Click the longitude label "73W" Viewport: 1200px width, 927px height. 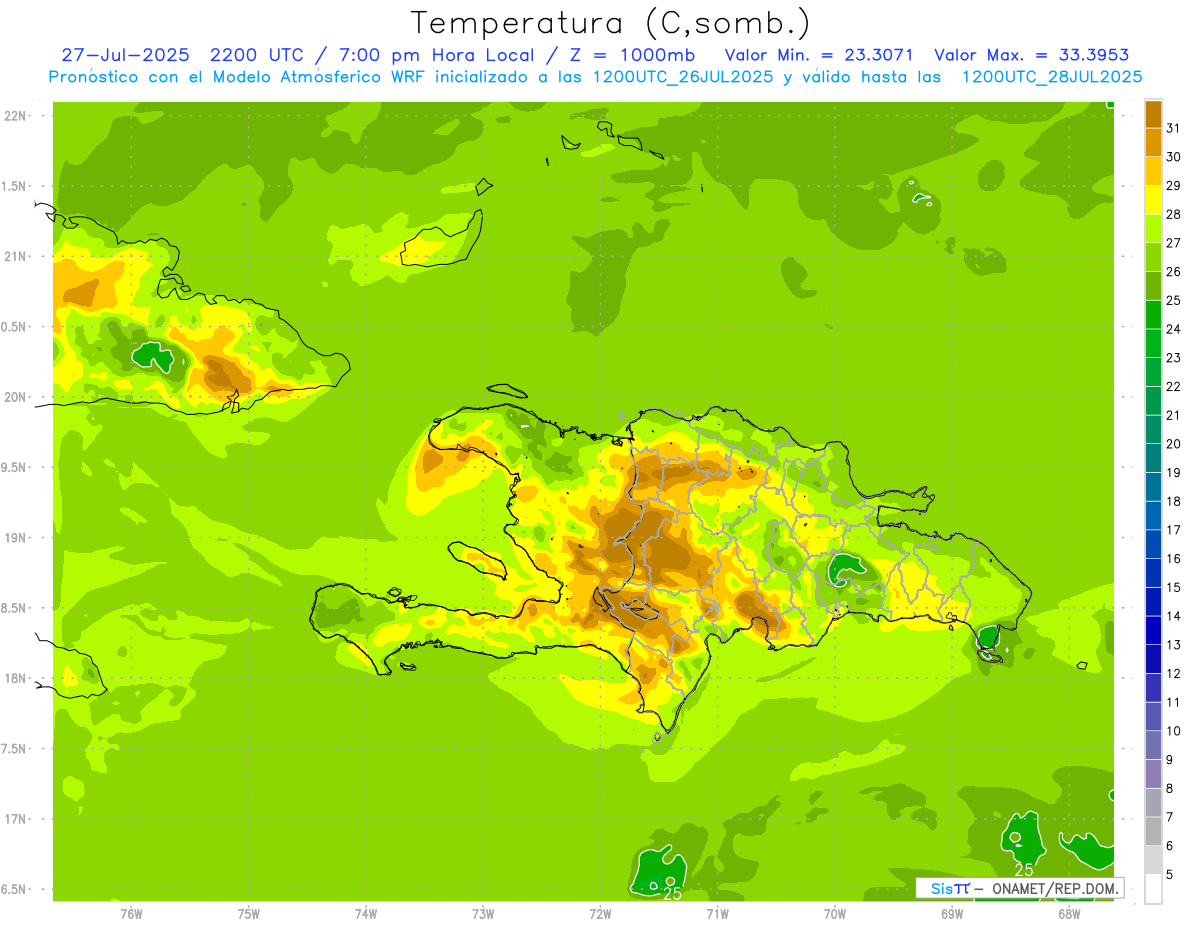point(483,914)
